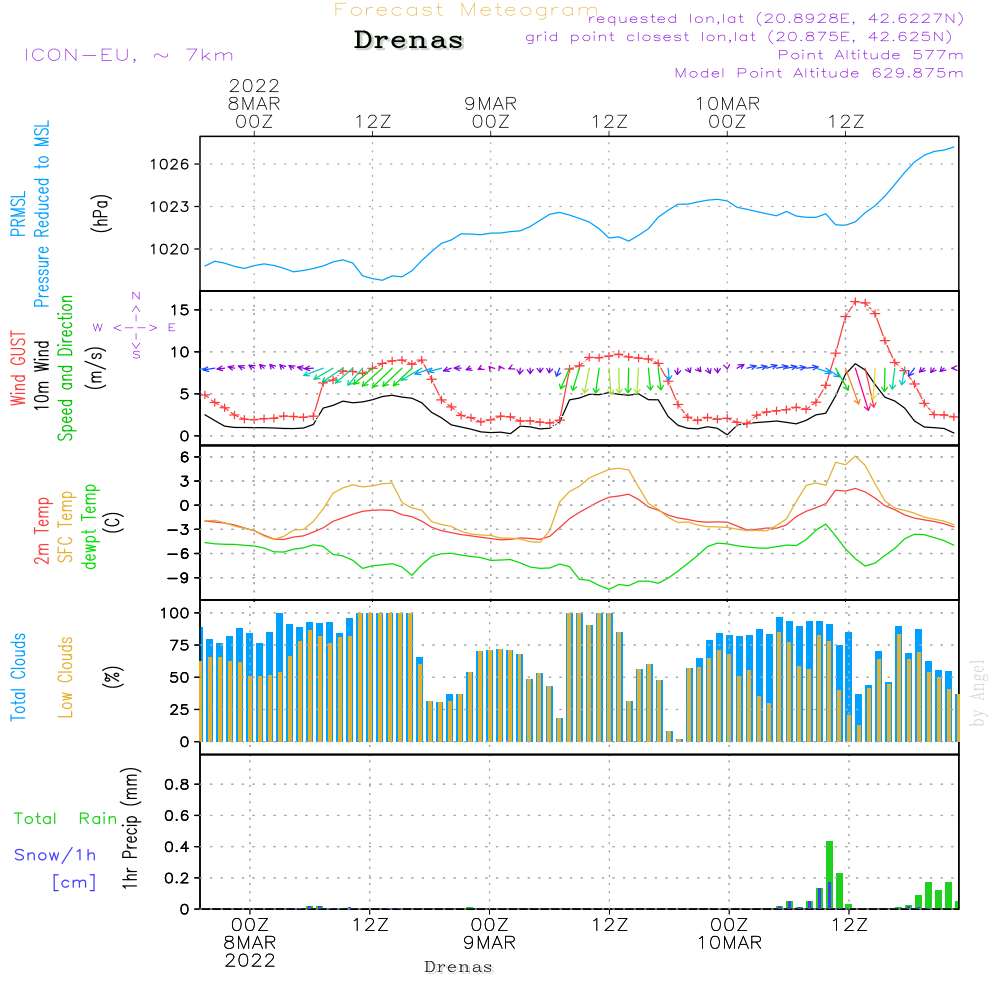The width and height of the screenshot is (1000, 1000).
Task: Click the PRMSL Pressure Reduced to MSL label
Action: point(30,214)
